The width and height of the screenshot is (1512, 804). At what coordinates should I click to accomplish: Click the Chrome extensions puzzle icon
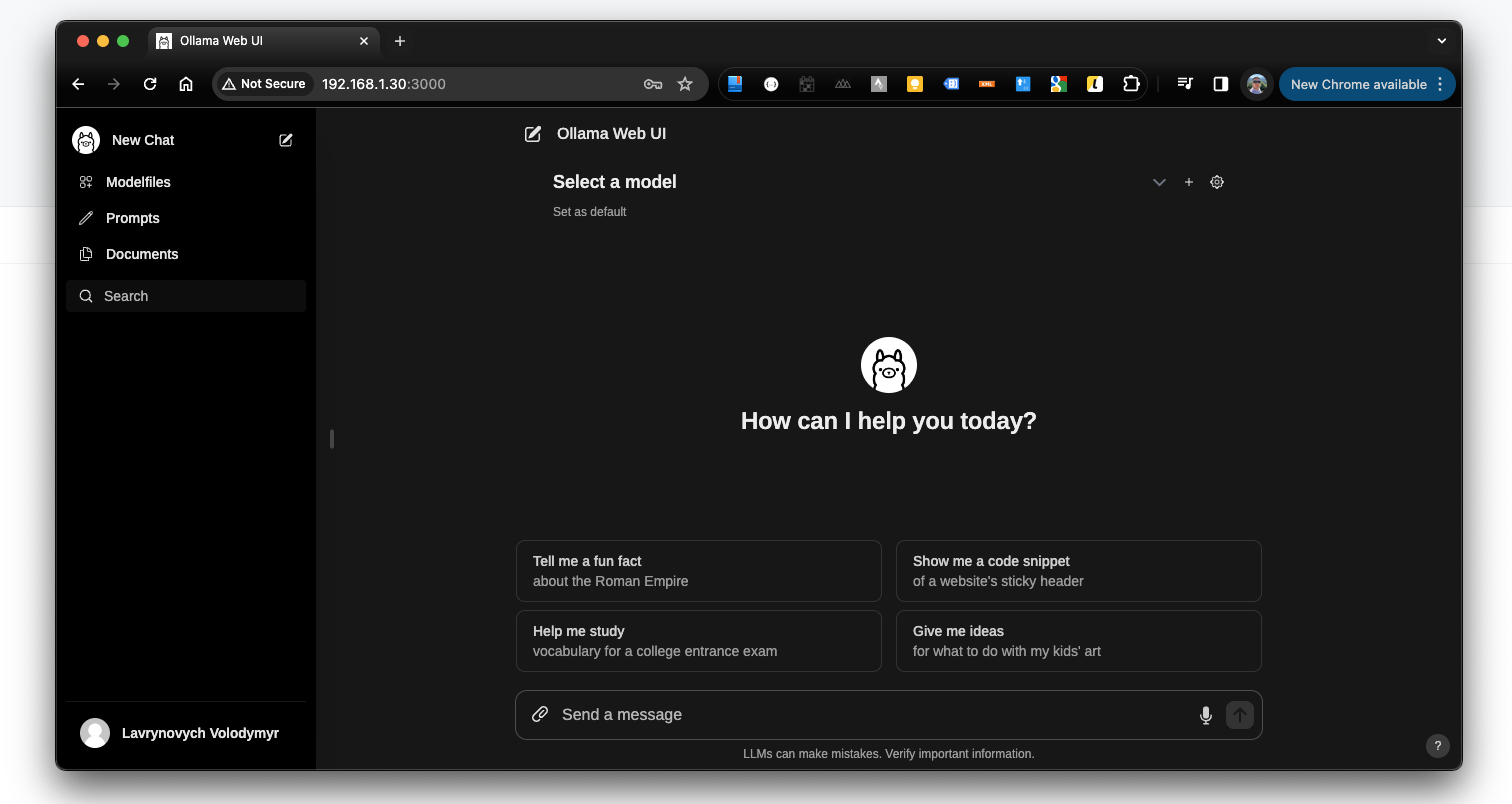click(x=1131, y=84)
